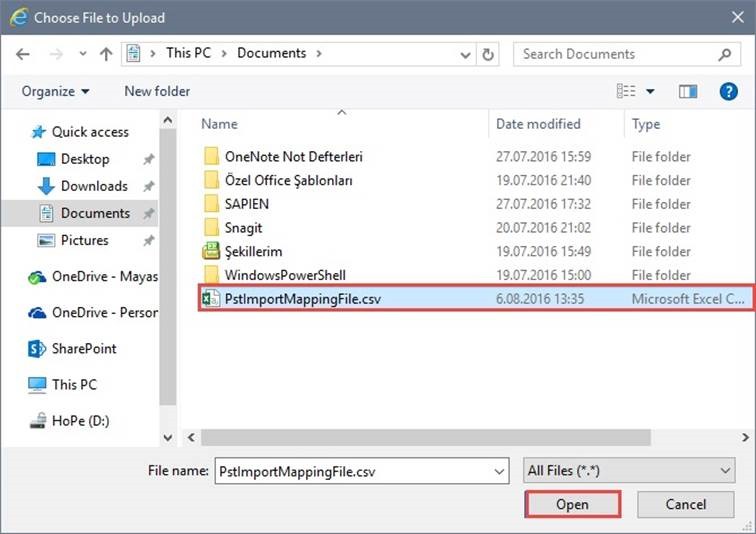Click the pin icon next to Downloads

tap(148, 186)
